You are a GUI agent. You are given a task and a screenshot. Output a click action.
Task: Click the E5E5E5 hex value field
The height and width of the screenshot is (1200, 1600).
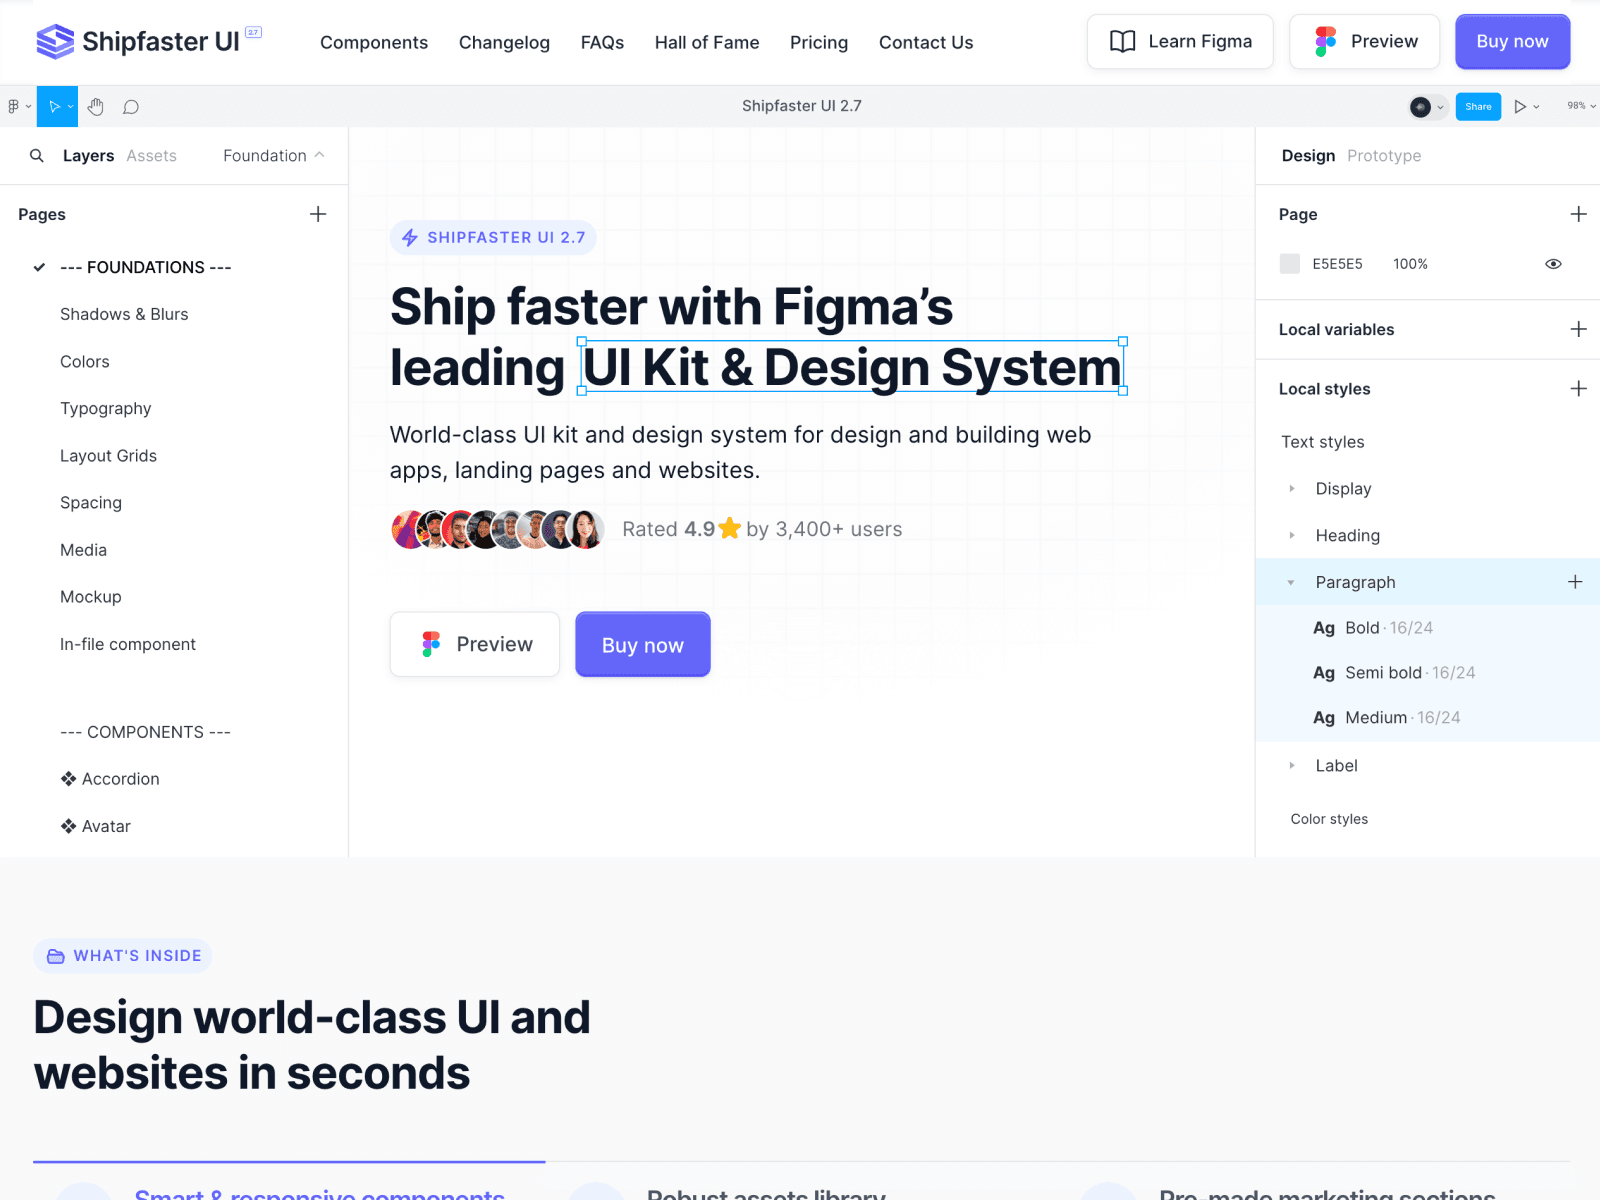pyautogui.click(x=1337, y=264)
